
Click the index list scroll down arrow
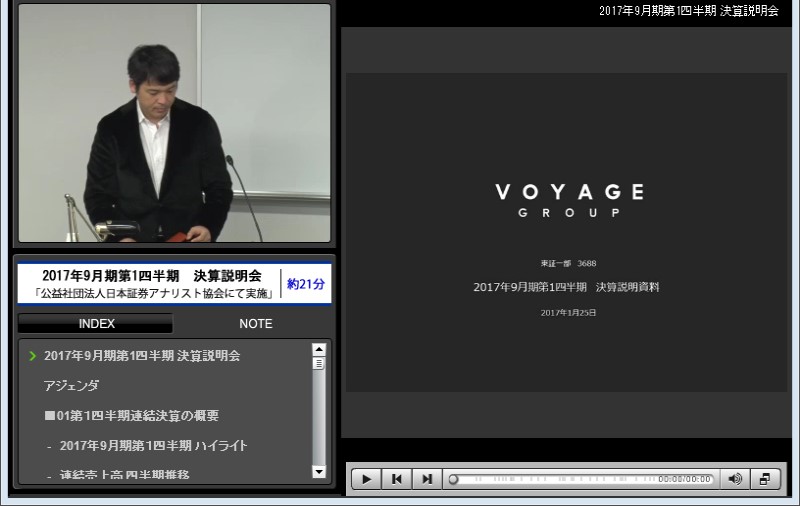tap(319, 471)
